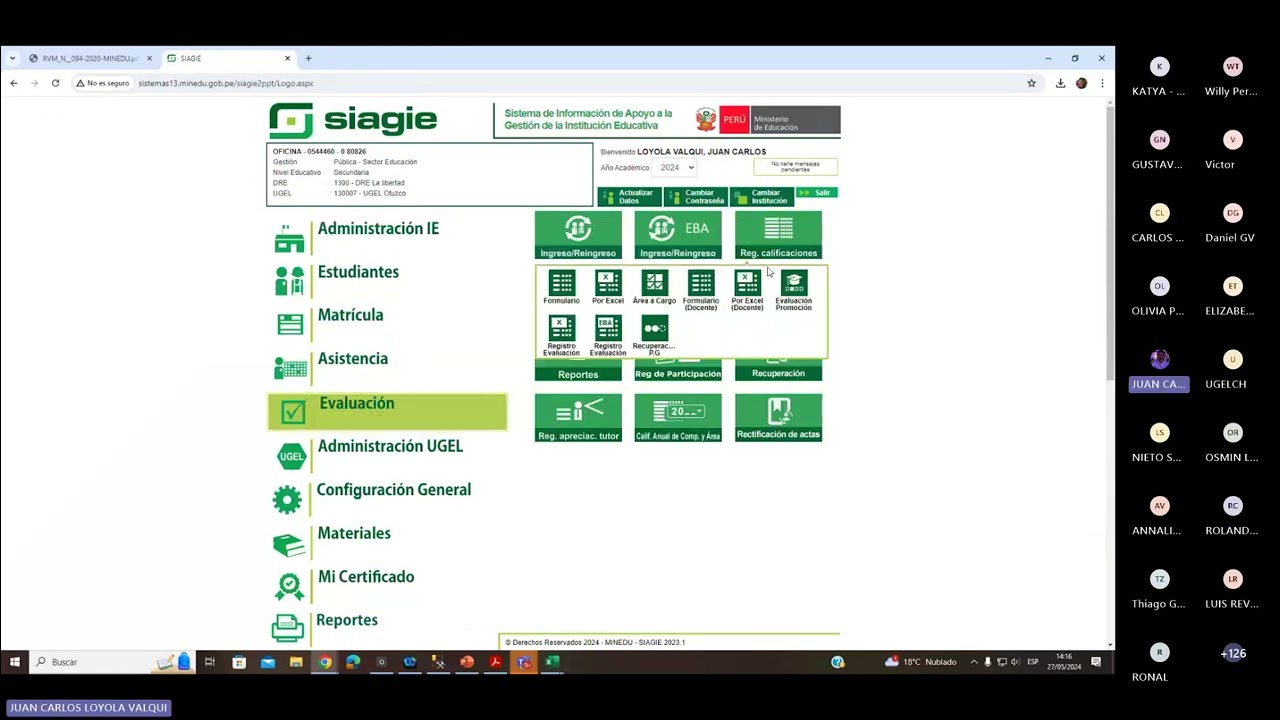
Task: Open Chrome downloads
Action: 1060,83
